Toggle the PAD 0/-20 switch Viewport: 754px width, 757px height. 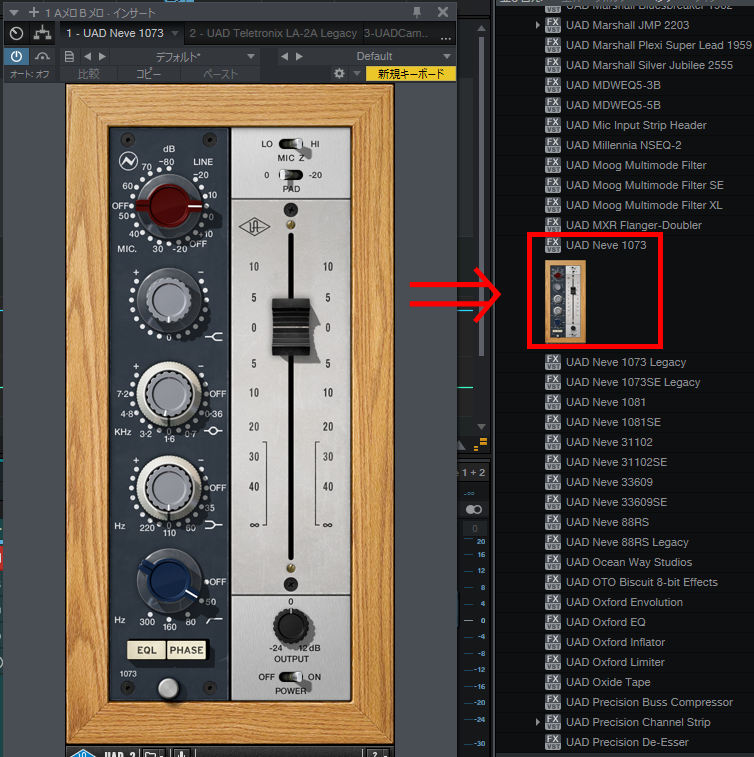290,175
